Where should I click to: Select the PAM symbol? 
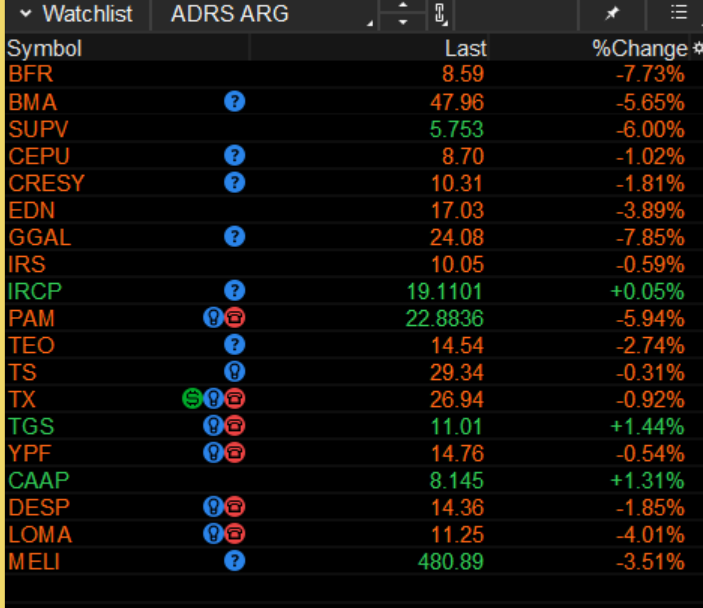click(x=31, y=318)
